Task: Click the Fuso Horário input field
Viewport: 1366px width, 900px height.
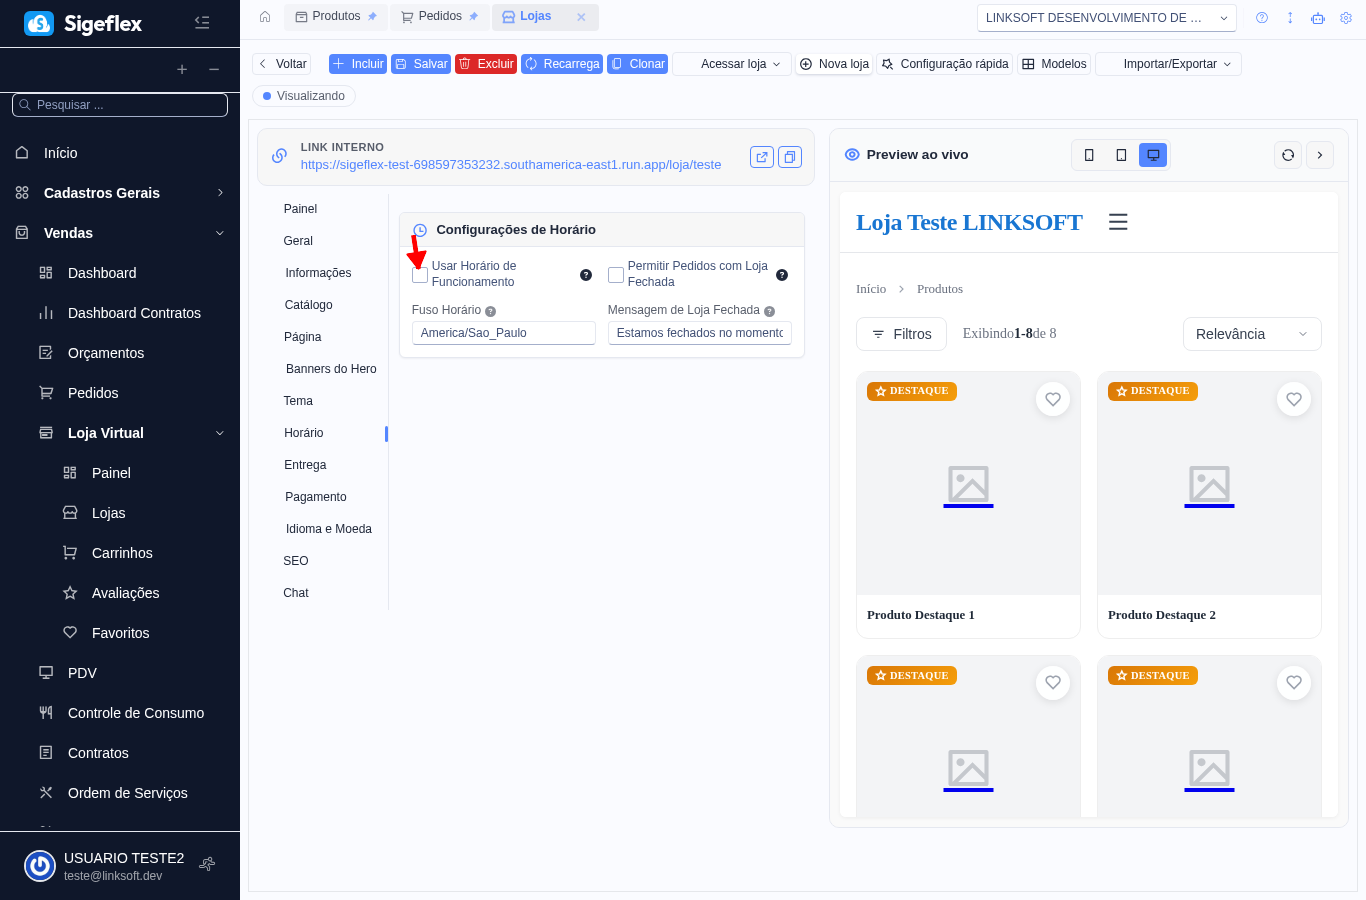Action: (x=504, y=333)
